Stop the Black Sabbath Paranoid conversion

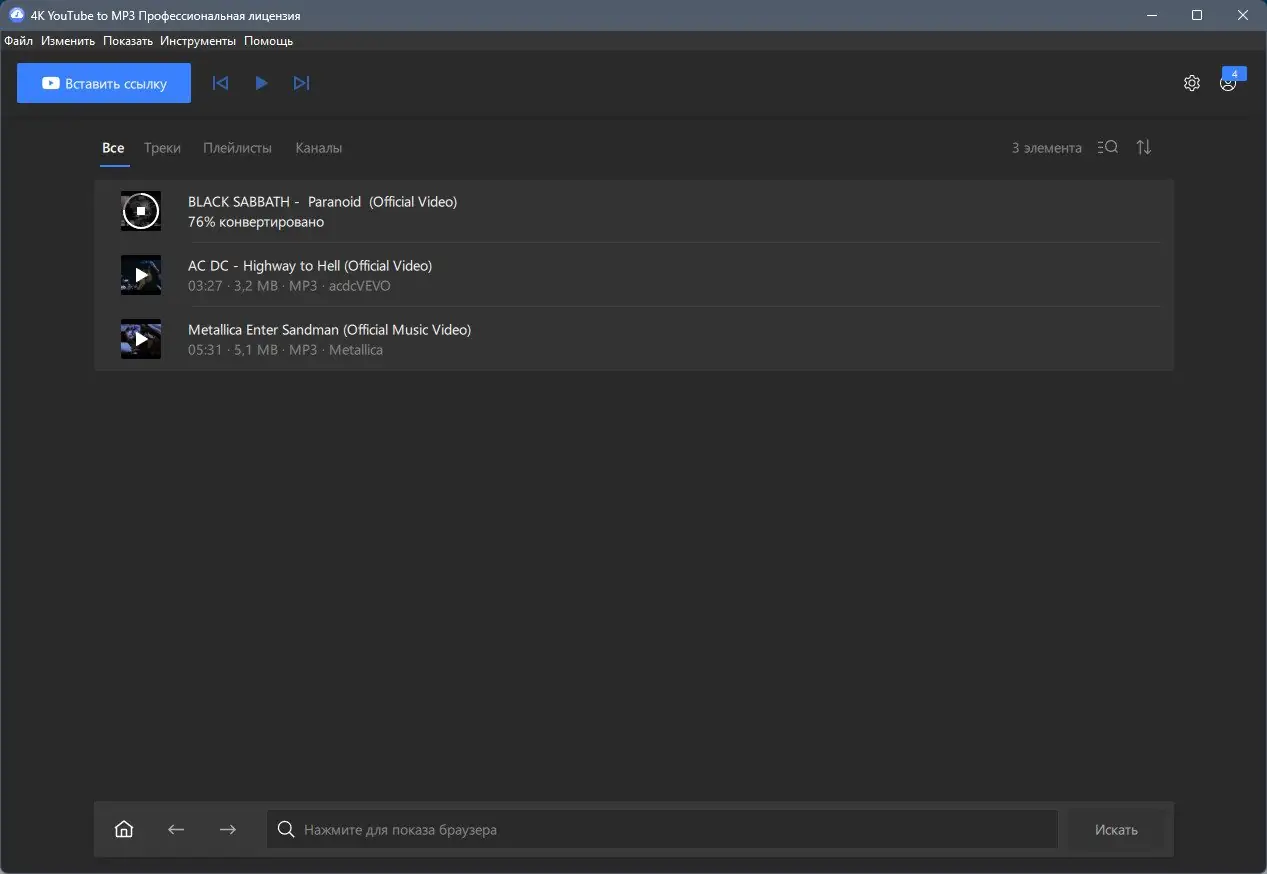pyautogui.click(x=141, y=211)
